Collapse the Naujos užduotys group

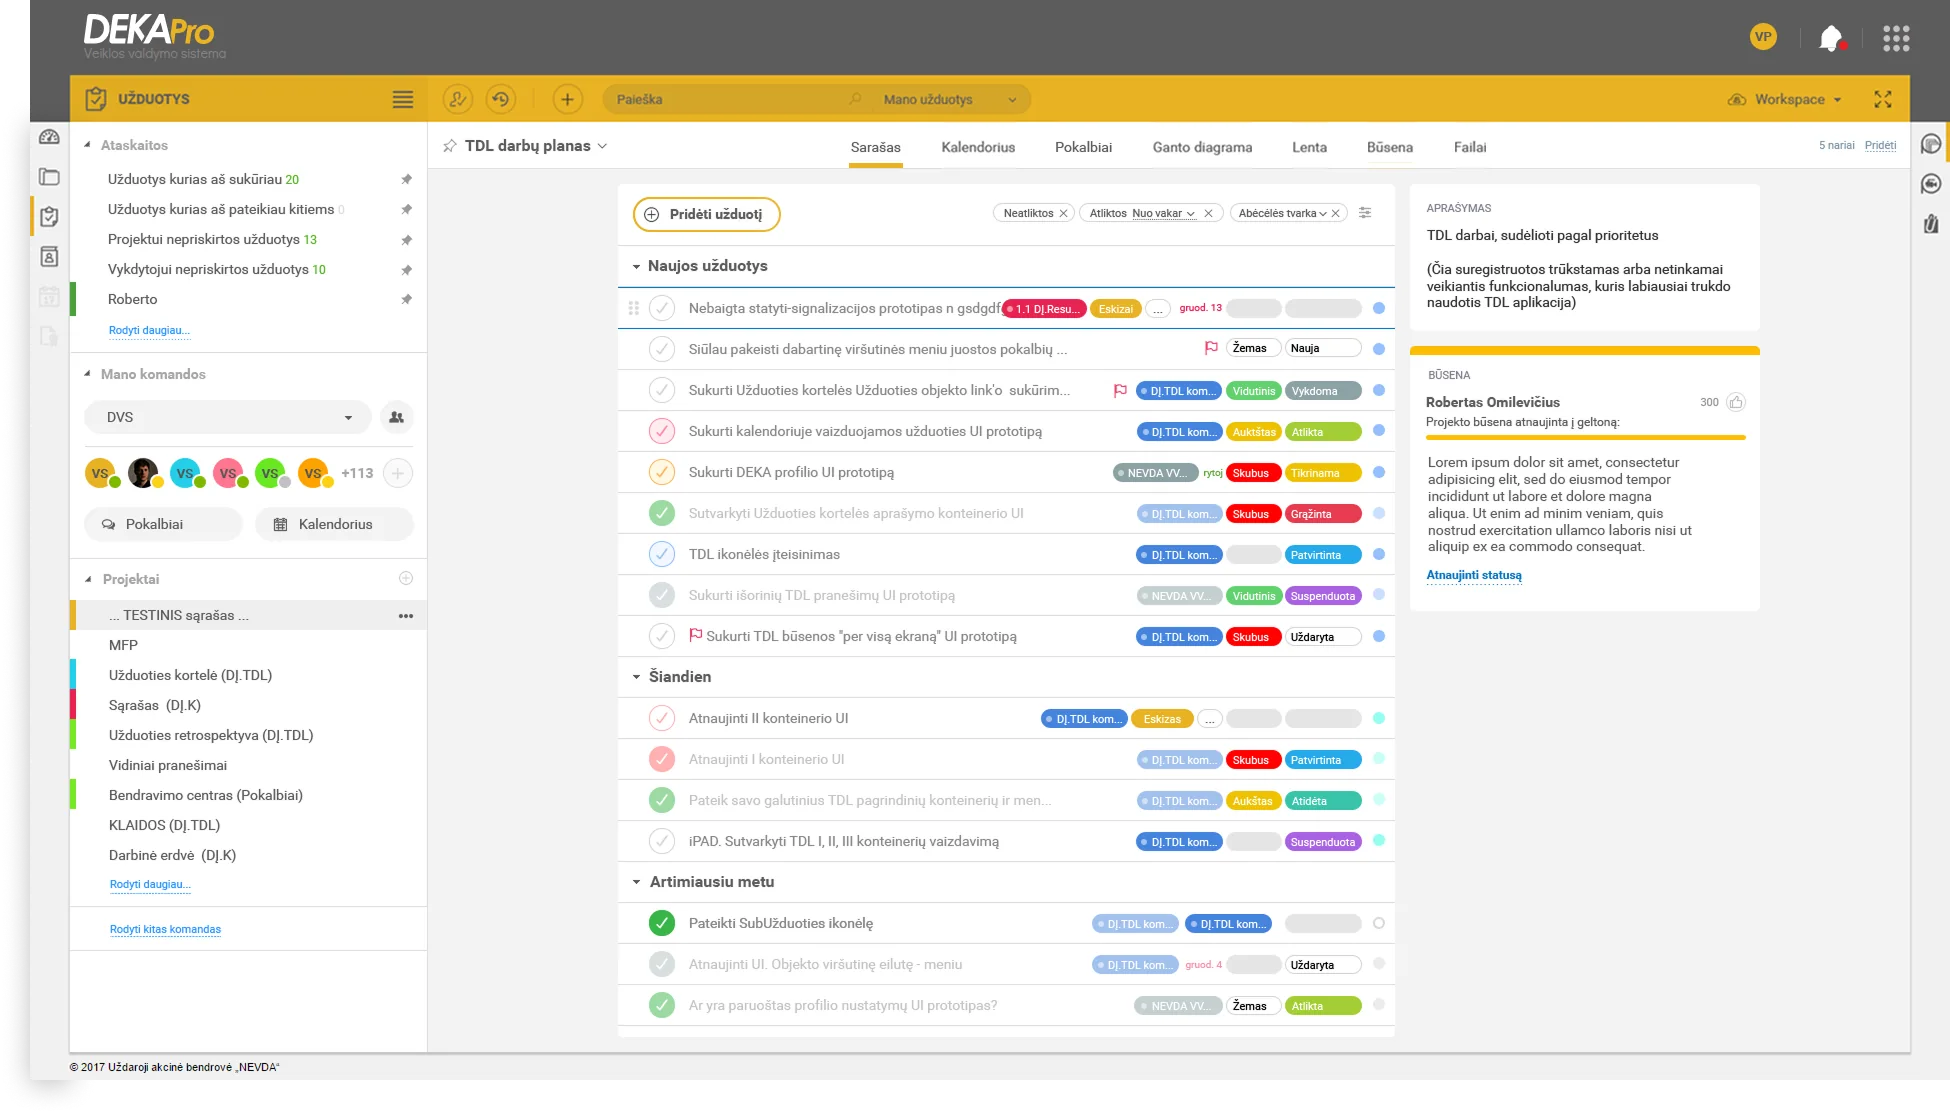636,266
